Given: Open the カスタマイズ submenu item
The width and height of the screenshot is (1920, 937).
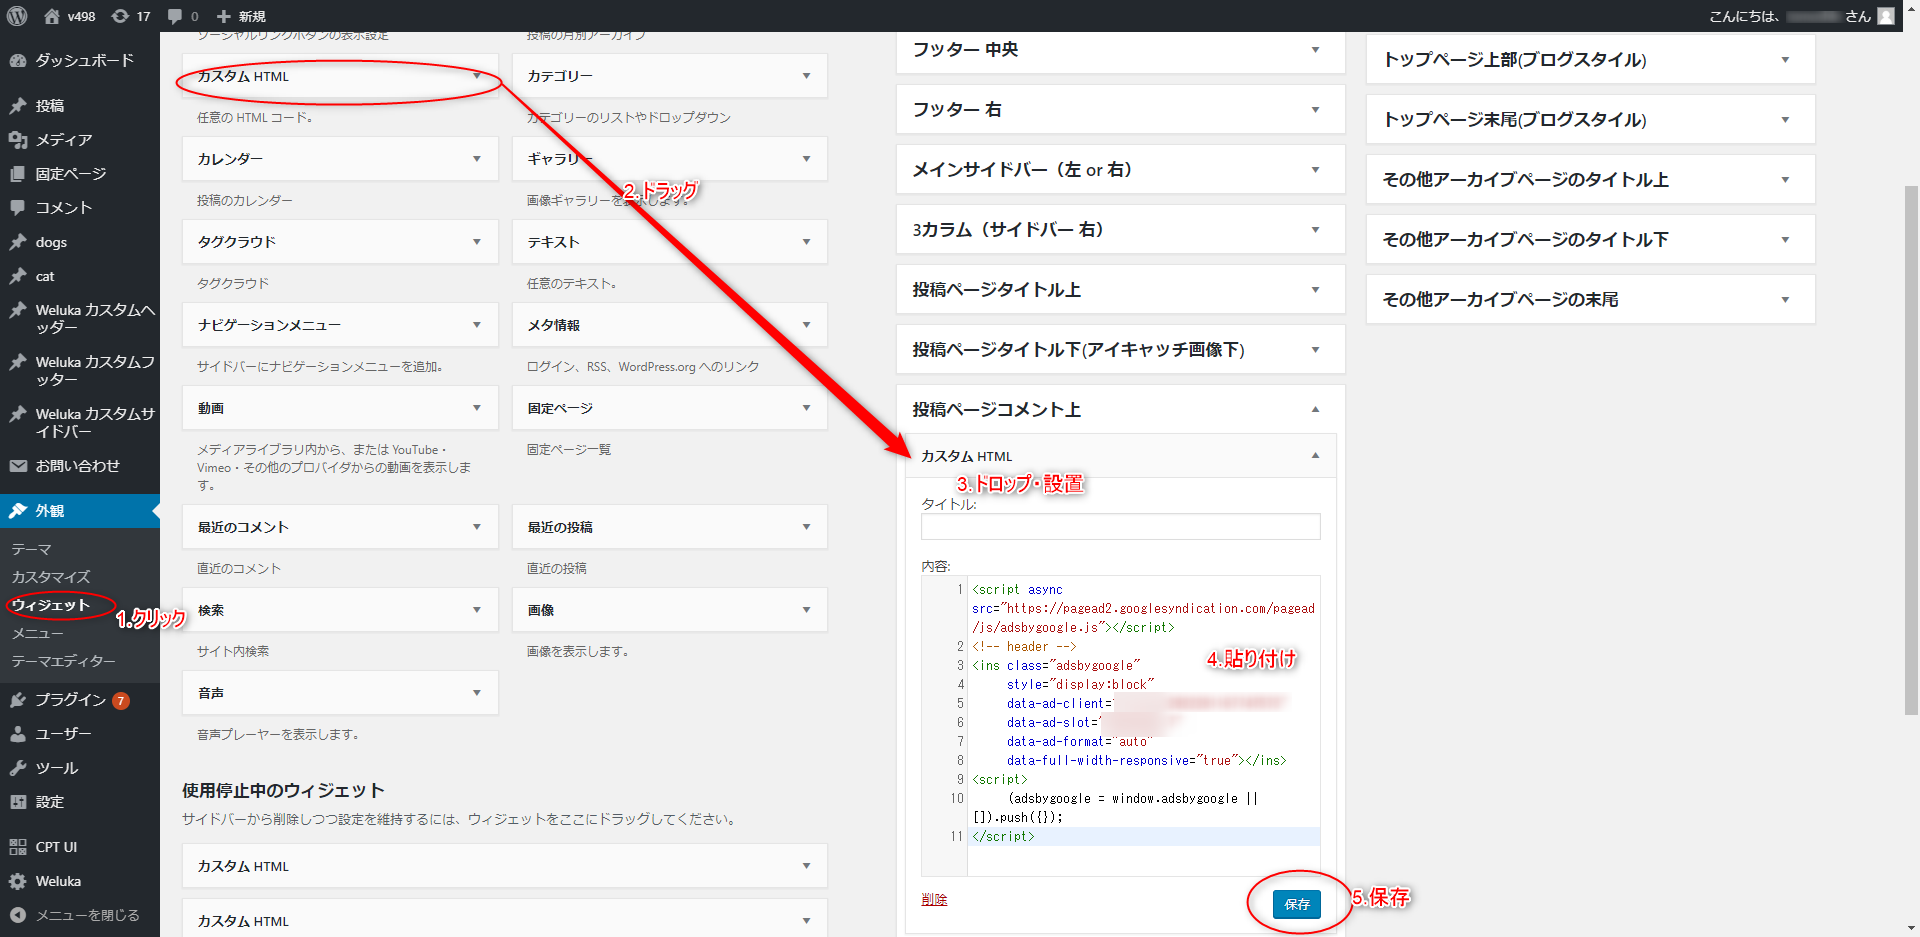Looking at the screenshot, I should click(51, 577).
